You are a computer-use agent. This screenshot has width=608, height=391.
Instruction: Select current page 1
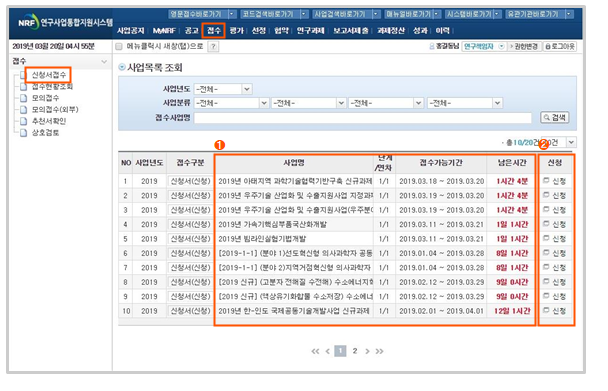[340, 351]
